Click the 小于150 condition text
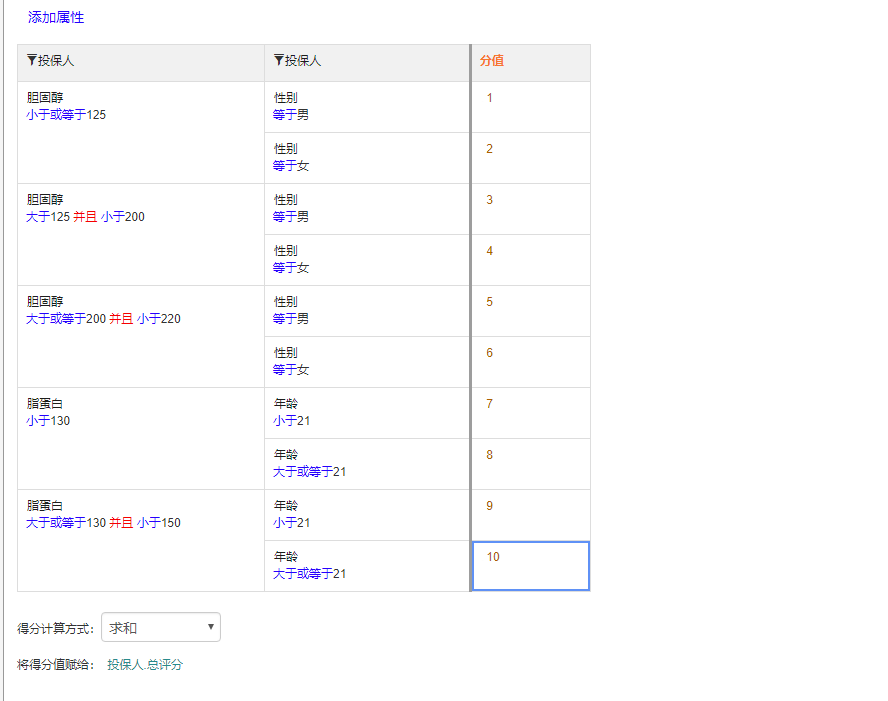888x701 pixels. pyautogui.click(x=159, y=523)
